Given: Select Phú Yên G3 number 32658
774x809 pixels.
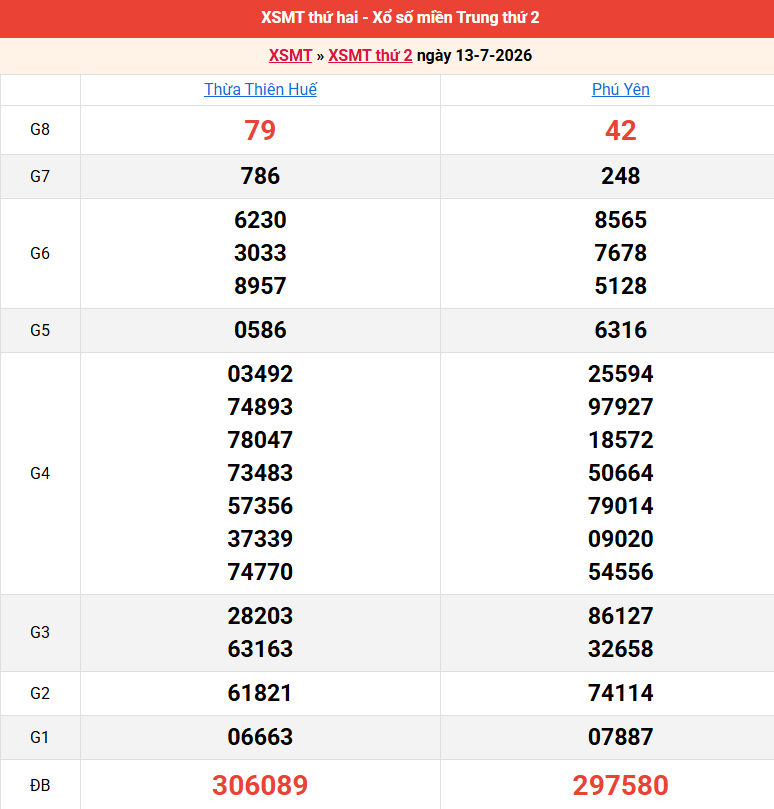Looking at the screenshot, I should click(x=620, y=649).
